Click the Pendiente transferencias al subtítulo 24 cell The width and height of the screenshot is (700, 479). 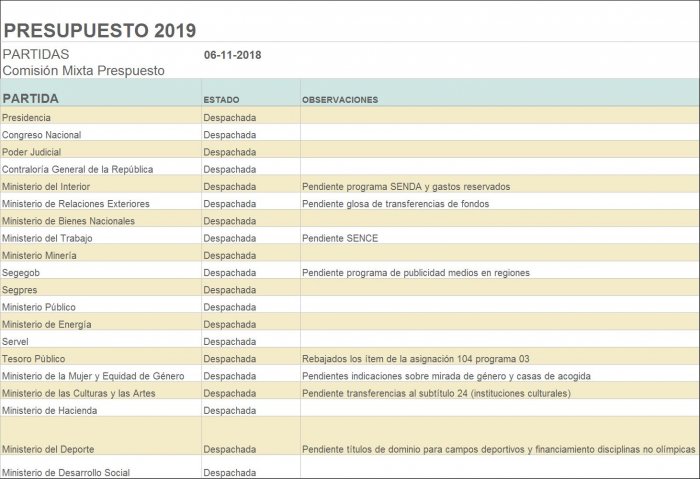tap(436, 393)
